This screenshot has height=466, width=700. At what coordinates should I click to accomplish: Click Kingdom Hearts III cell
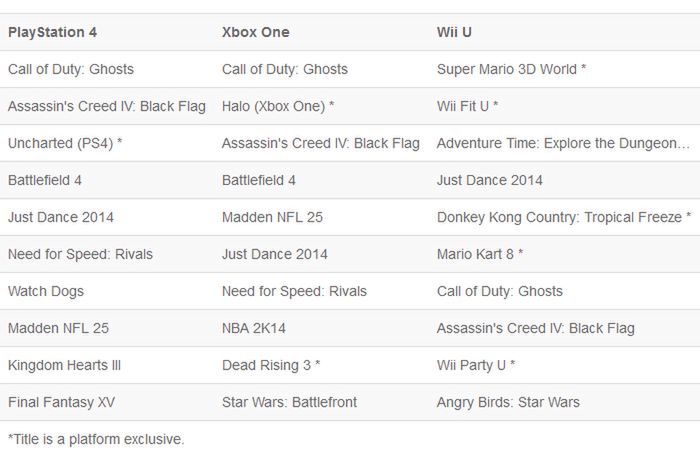point(64,365)
